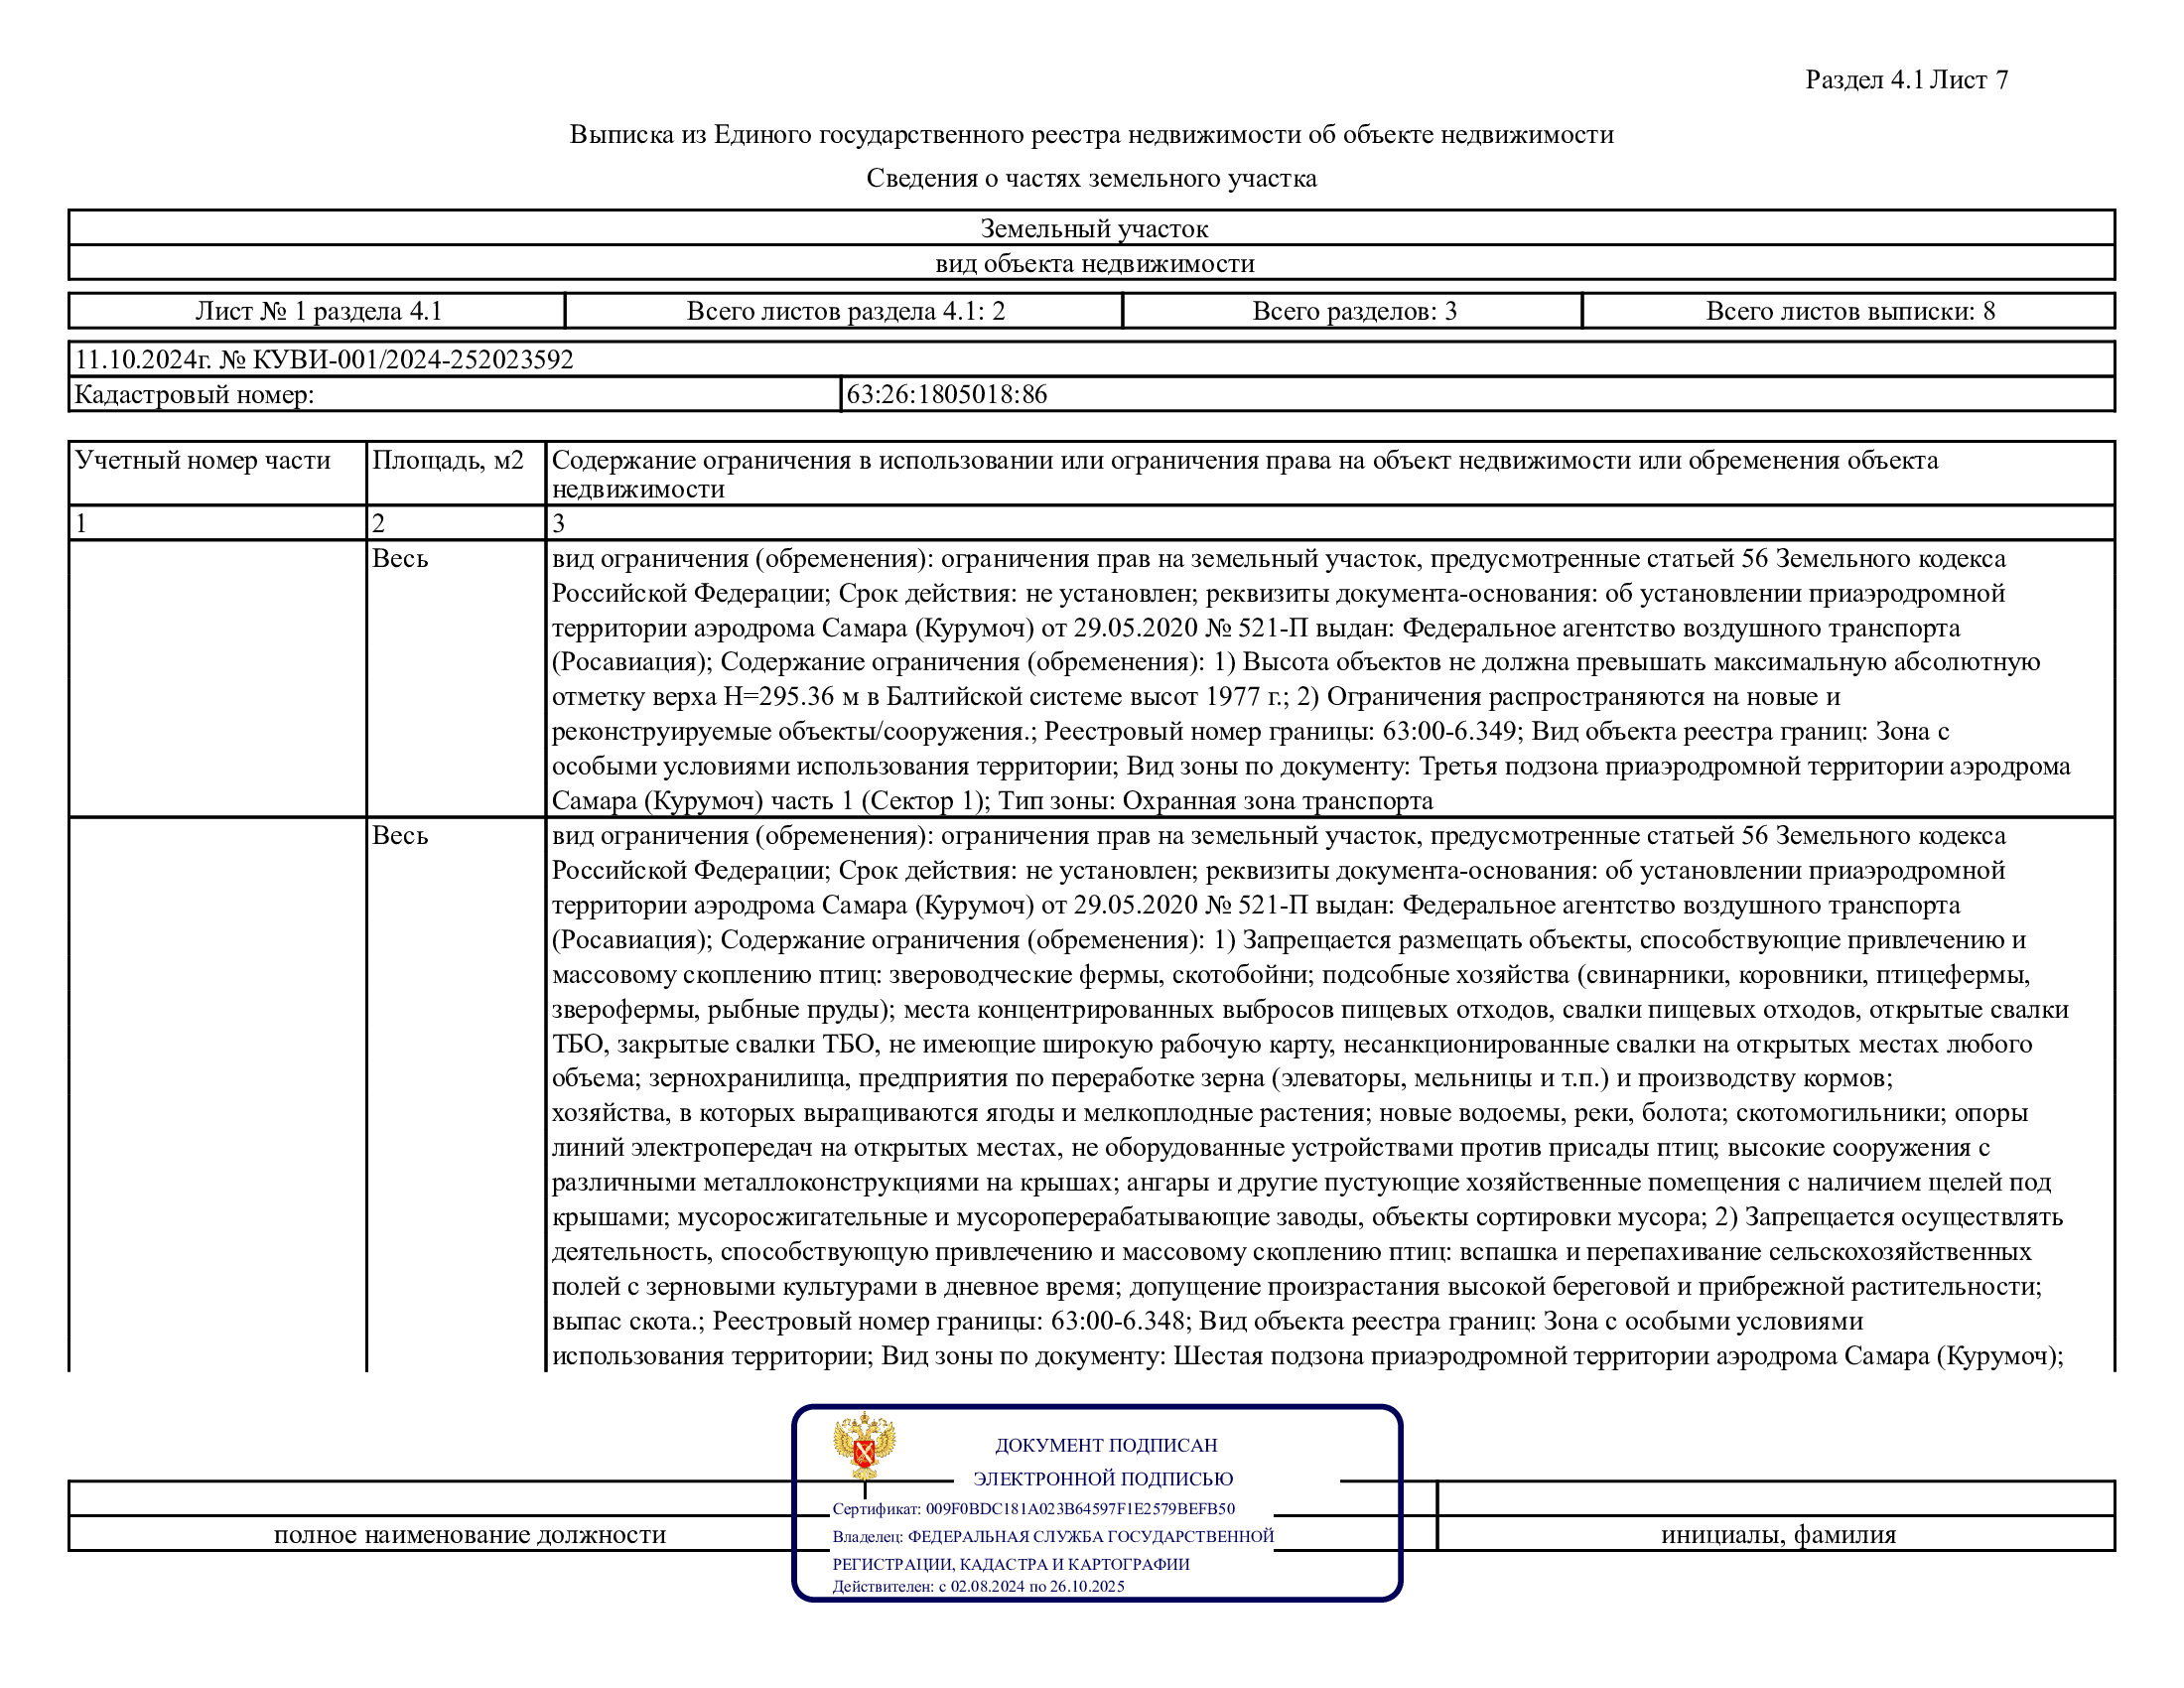Click the cadastral number 63:26:1805018:86
This screenshot has width=2184, height=1688.
(x=946, y=395)
